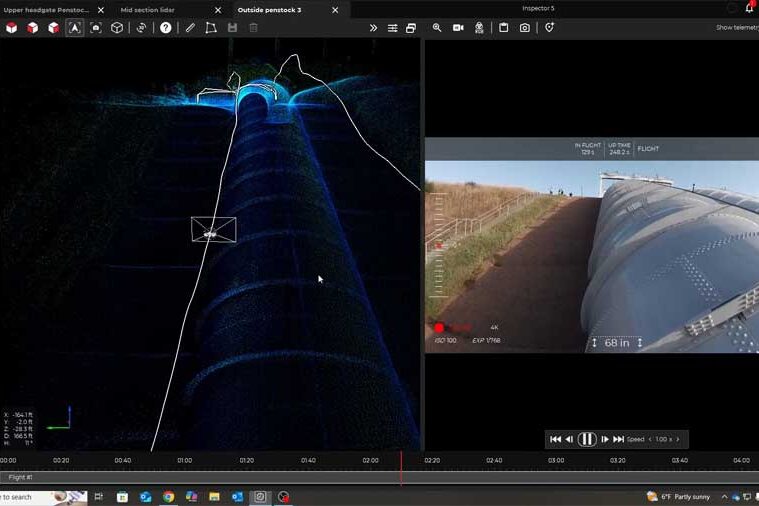Click the Windows search box

(44, 497)
